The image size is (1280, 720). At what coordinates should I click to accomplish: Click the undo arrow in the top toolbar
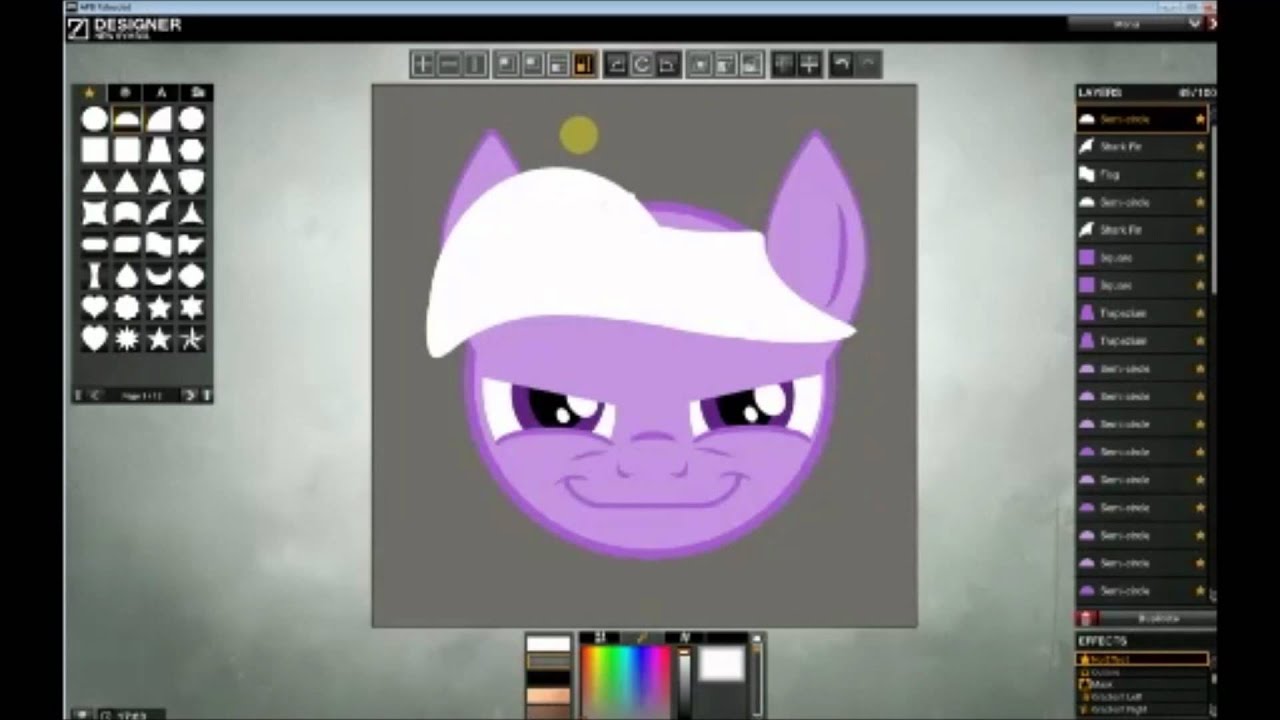click(842, 65)
